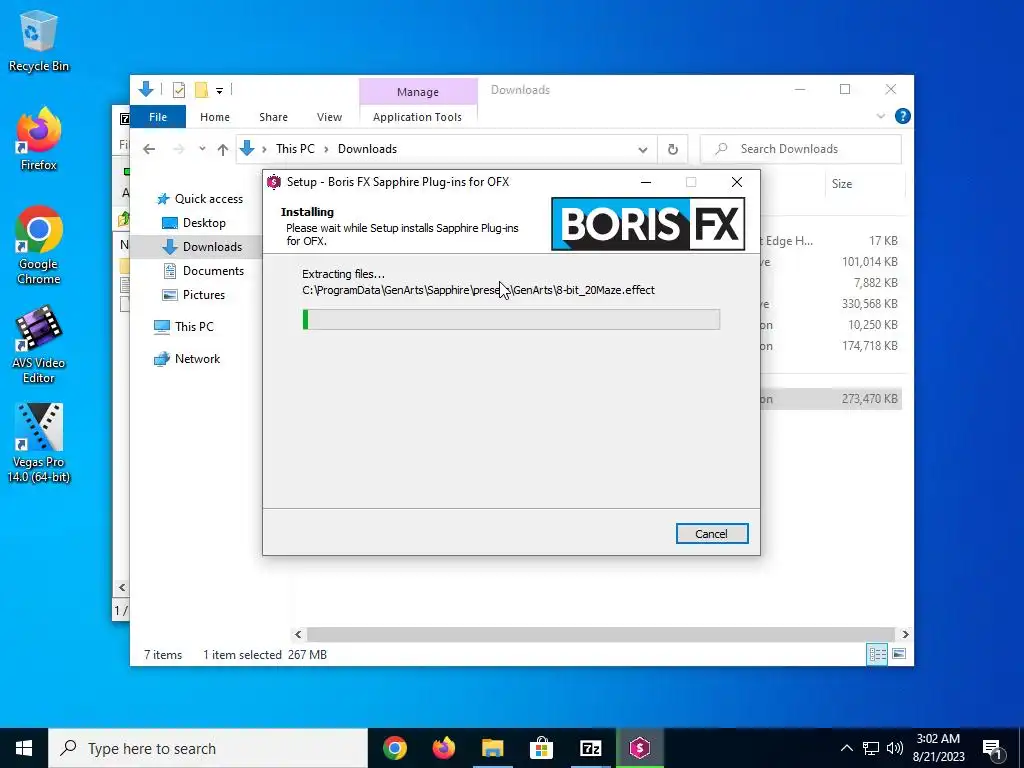
Task: Click the Explorer help question mark icon
Action: coord(903,116)
